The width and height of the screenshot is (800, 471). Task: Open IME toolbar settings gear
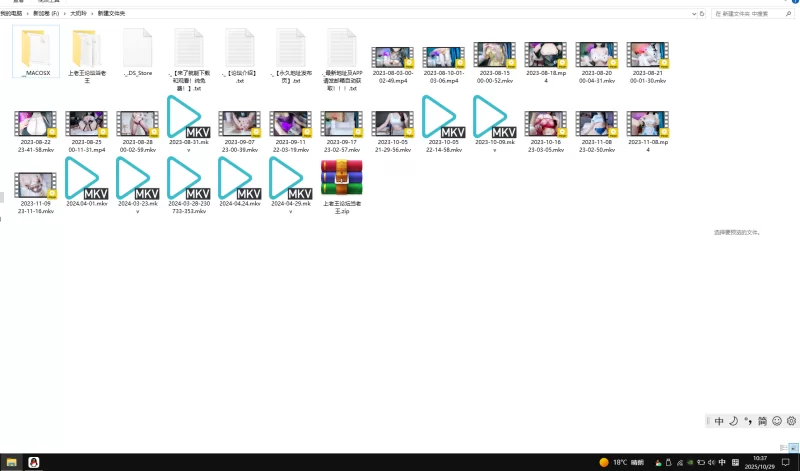click(791, 421)
